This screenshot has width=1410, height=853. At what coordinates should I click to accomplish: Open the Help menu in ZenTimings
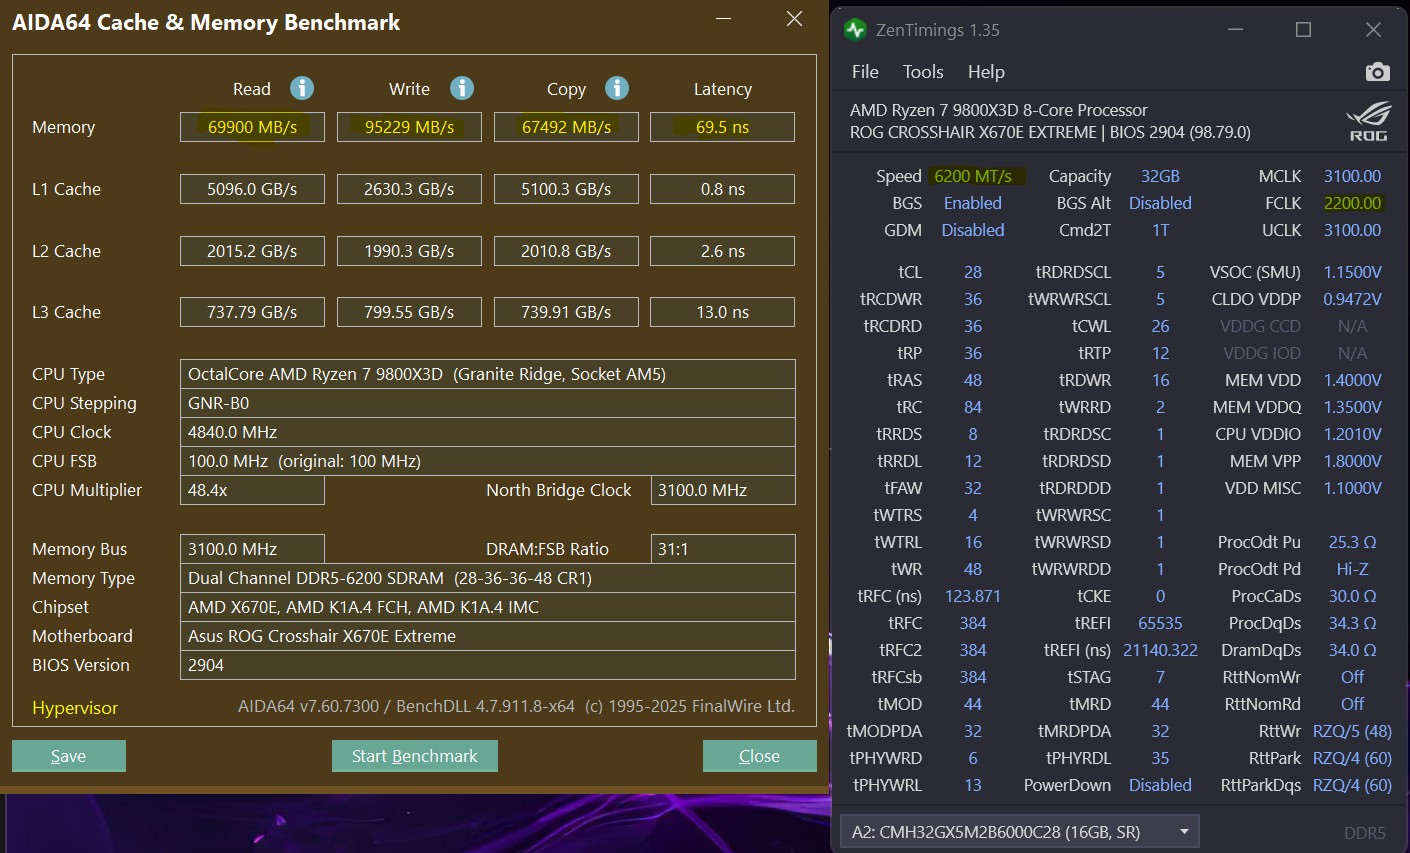[x=986, y=72]
